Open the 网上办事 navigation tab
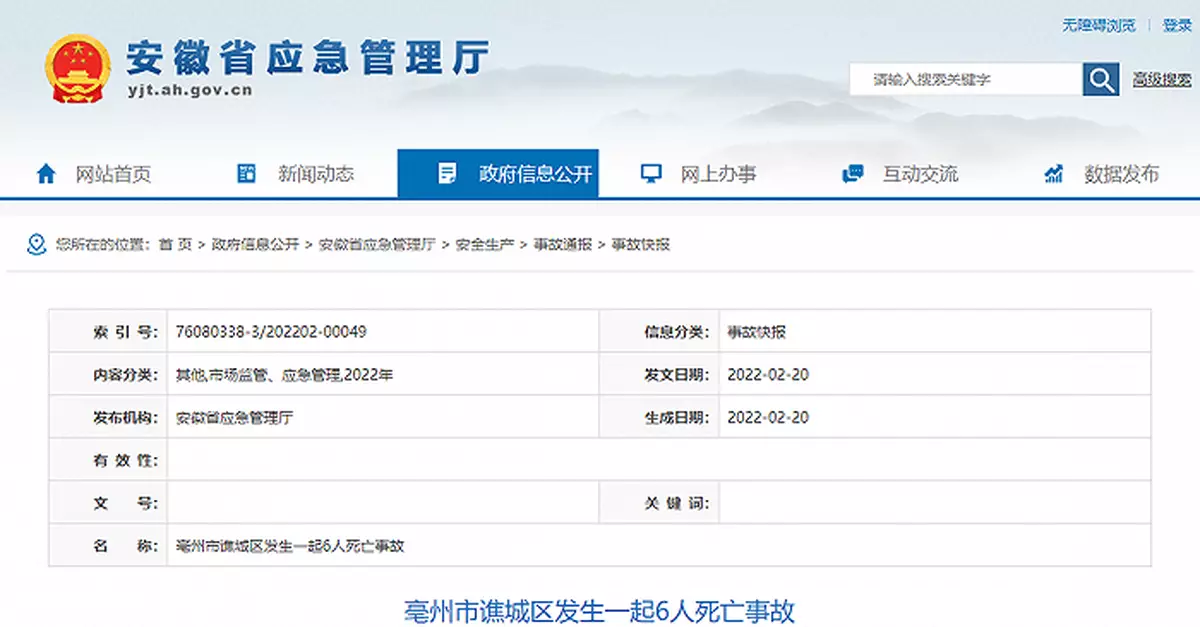This screenshot has width=1200, height=627. click(718, 174)
